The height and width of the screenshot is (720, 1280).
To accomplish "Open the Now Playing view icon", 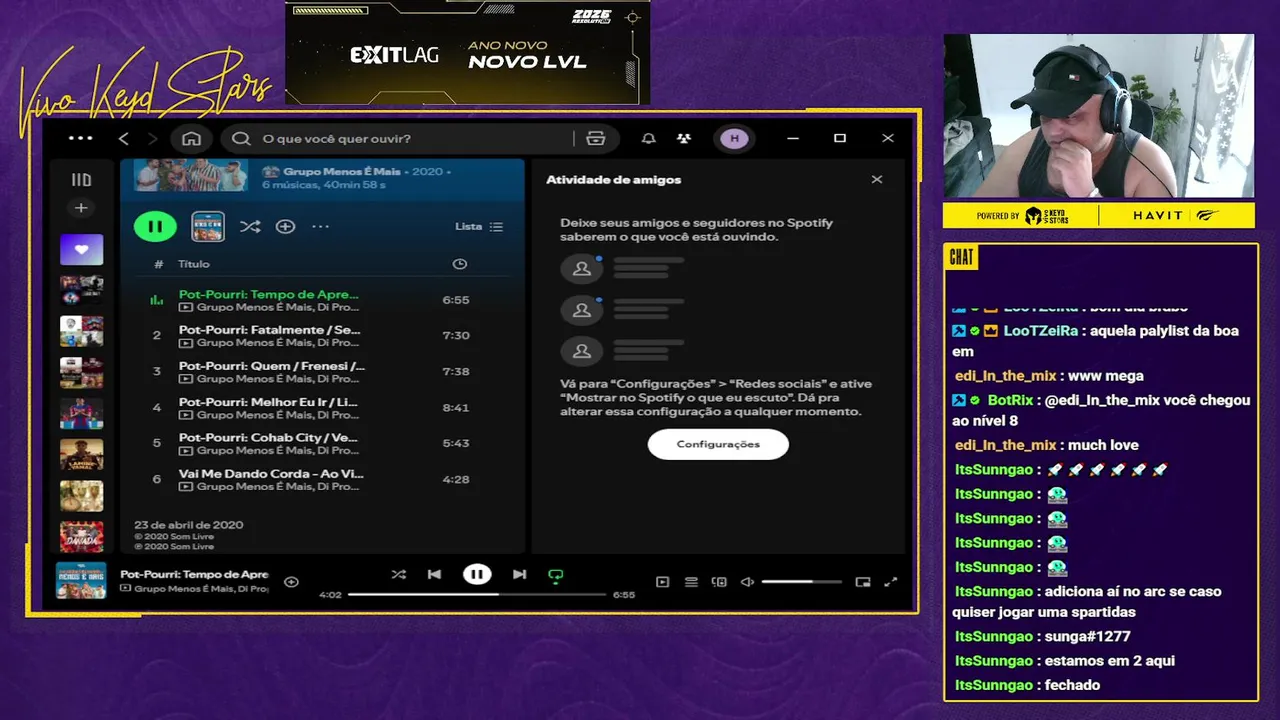I will [x=662, y=582].
